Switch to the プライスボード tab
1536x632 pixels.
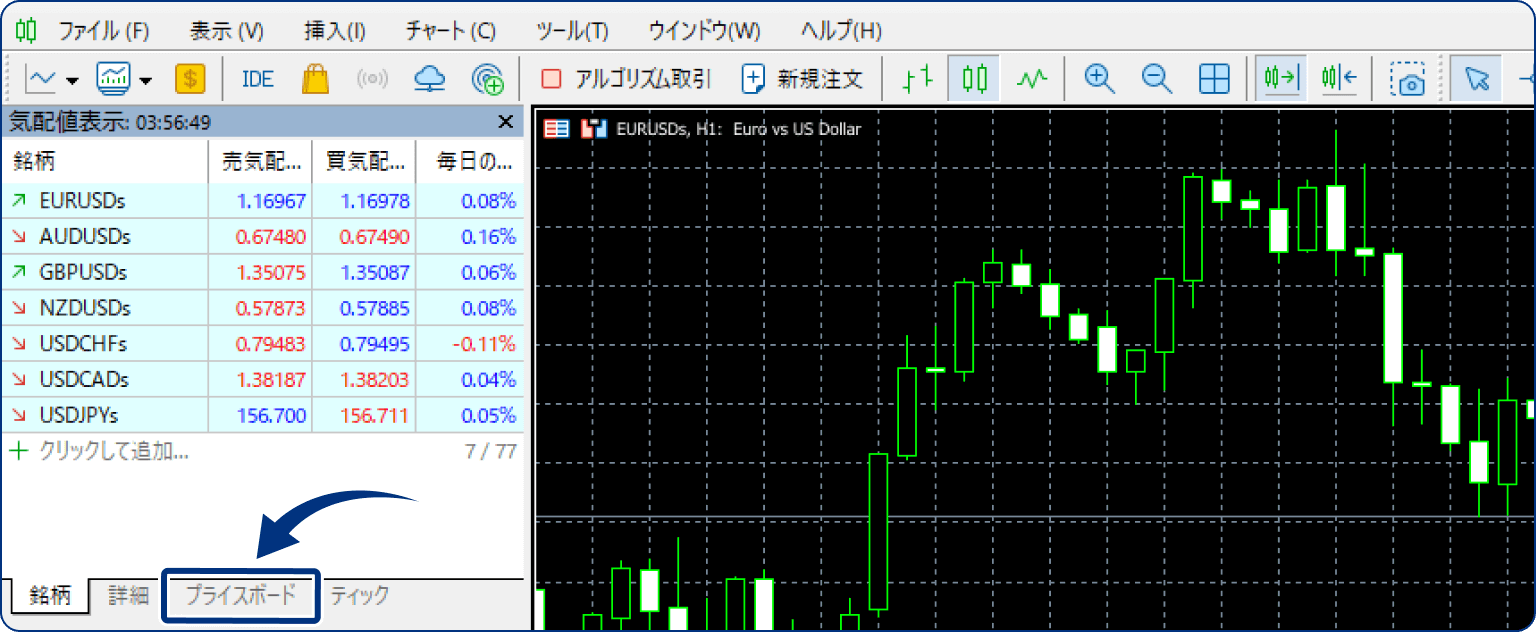pyautogui.click(x=240, y=595)
